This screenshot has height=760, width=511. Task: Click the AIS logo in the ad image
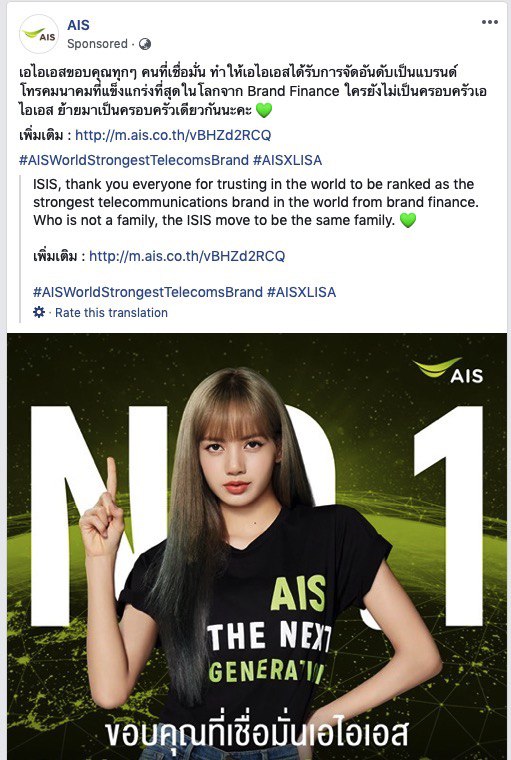(448, 371)
